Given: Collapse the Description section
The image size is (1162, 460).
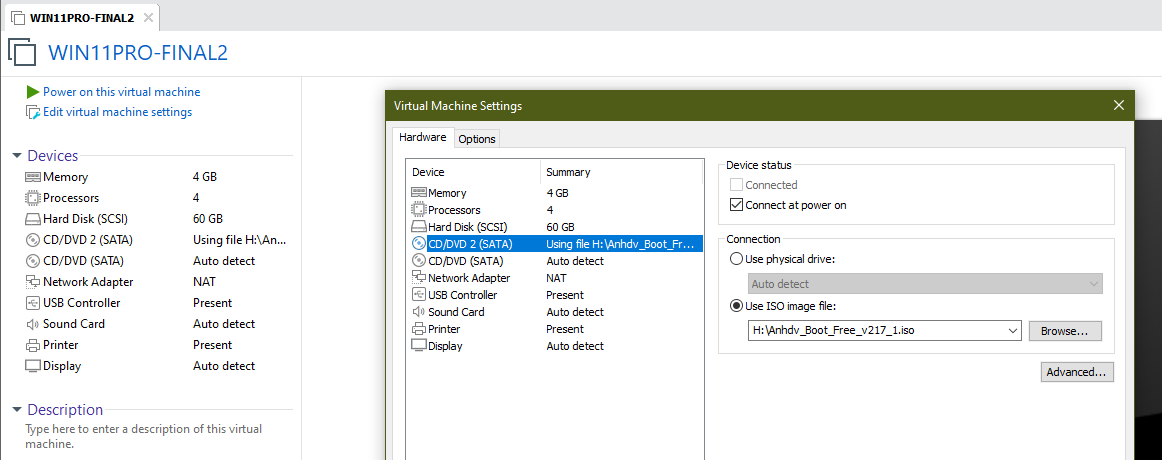Looking at the screenshot, I should pos(17,410).
